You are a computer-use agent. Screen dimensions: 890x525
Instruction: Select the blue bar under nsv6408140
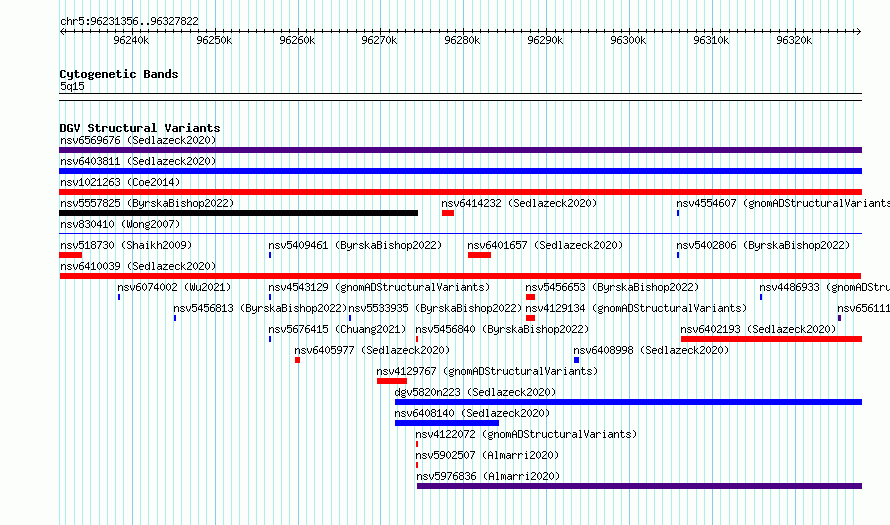pos(447,423)
